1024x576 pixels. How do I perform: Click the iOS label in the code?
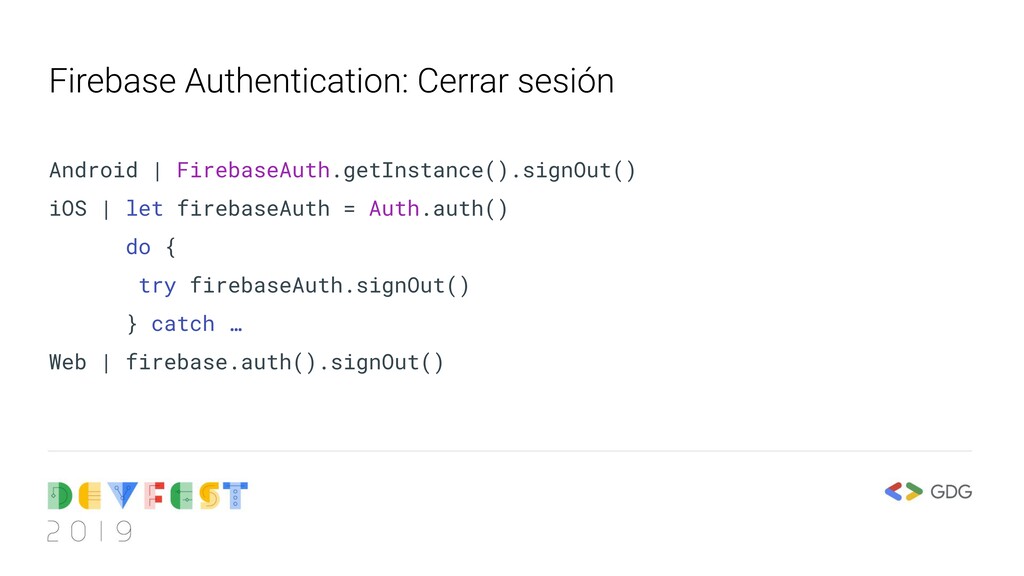pos(68,209)
